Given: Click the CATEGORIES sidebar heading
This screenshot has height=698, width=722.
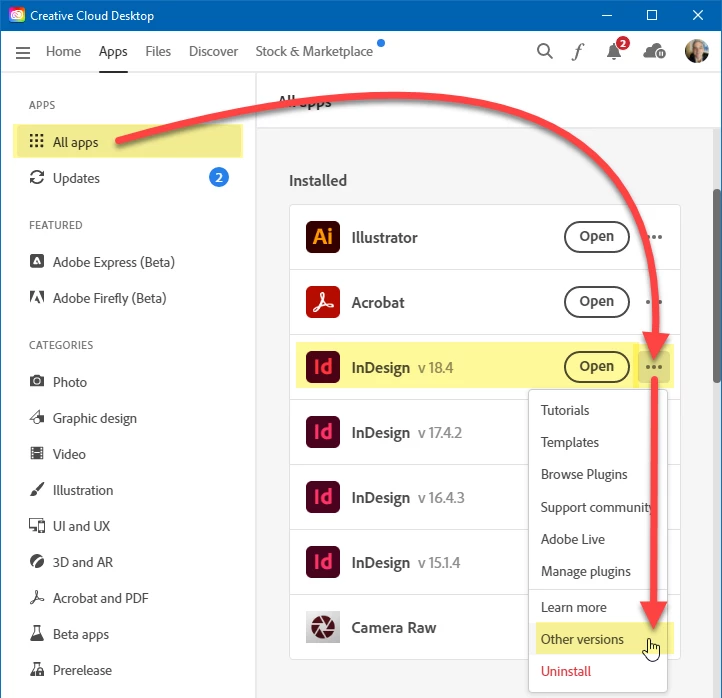Looking at the screenshot, I should tap(61, 345).
